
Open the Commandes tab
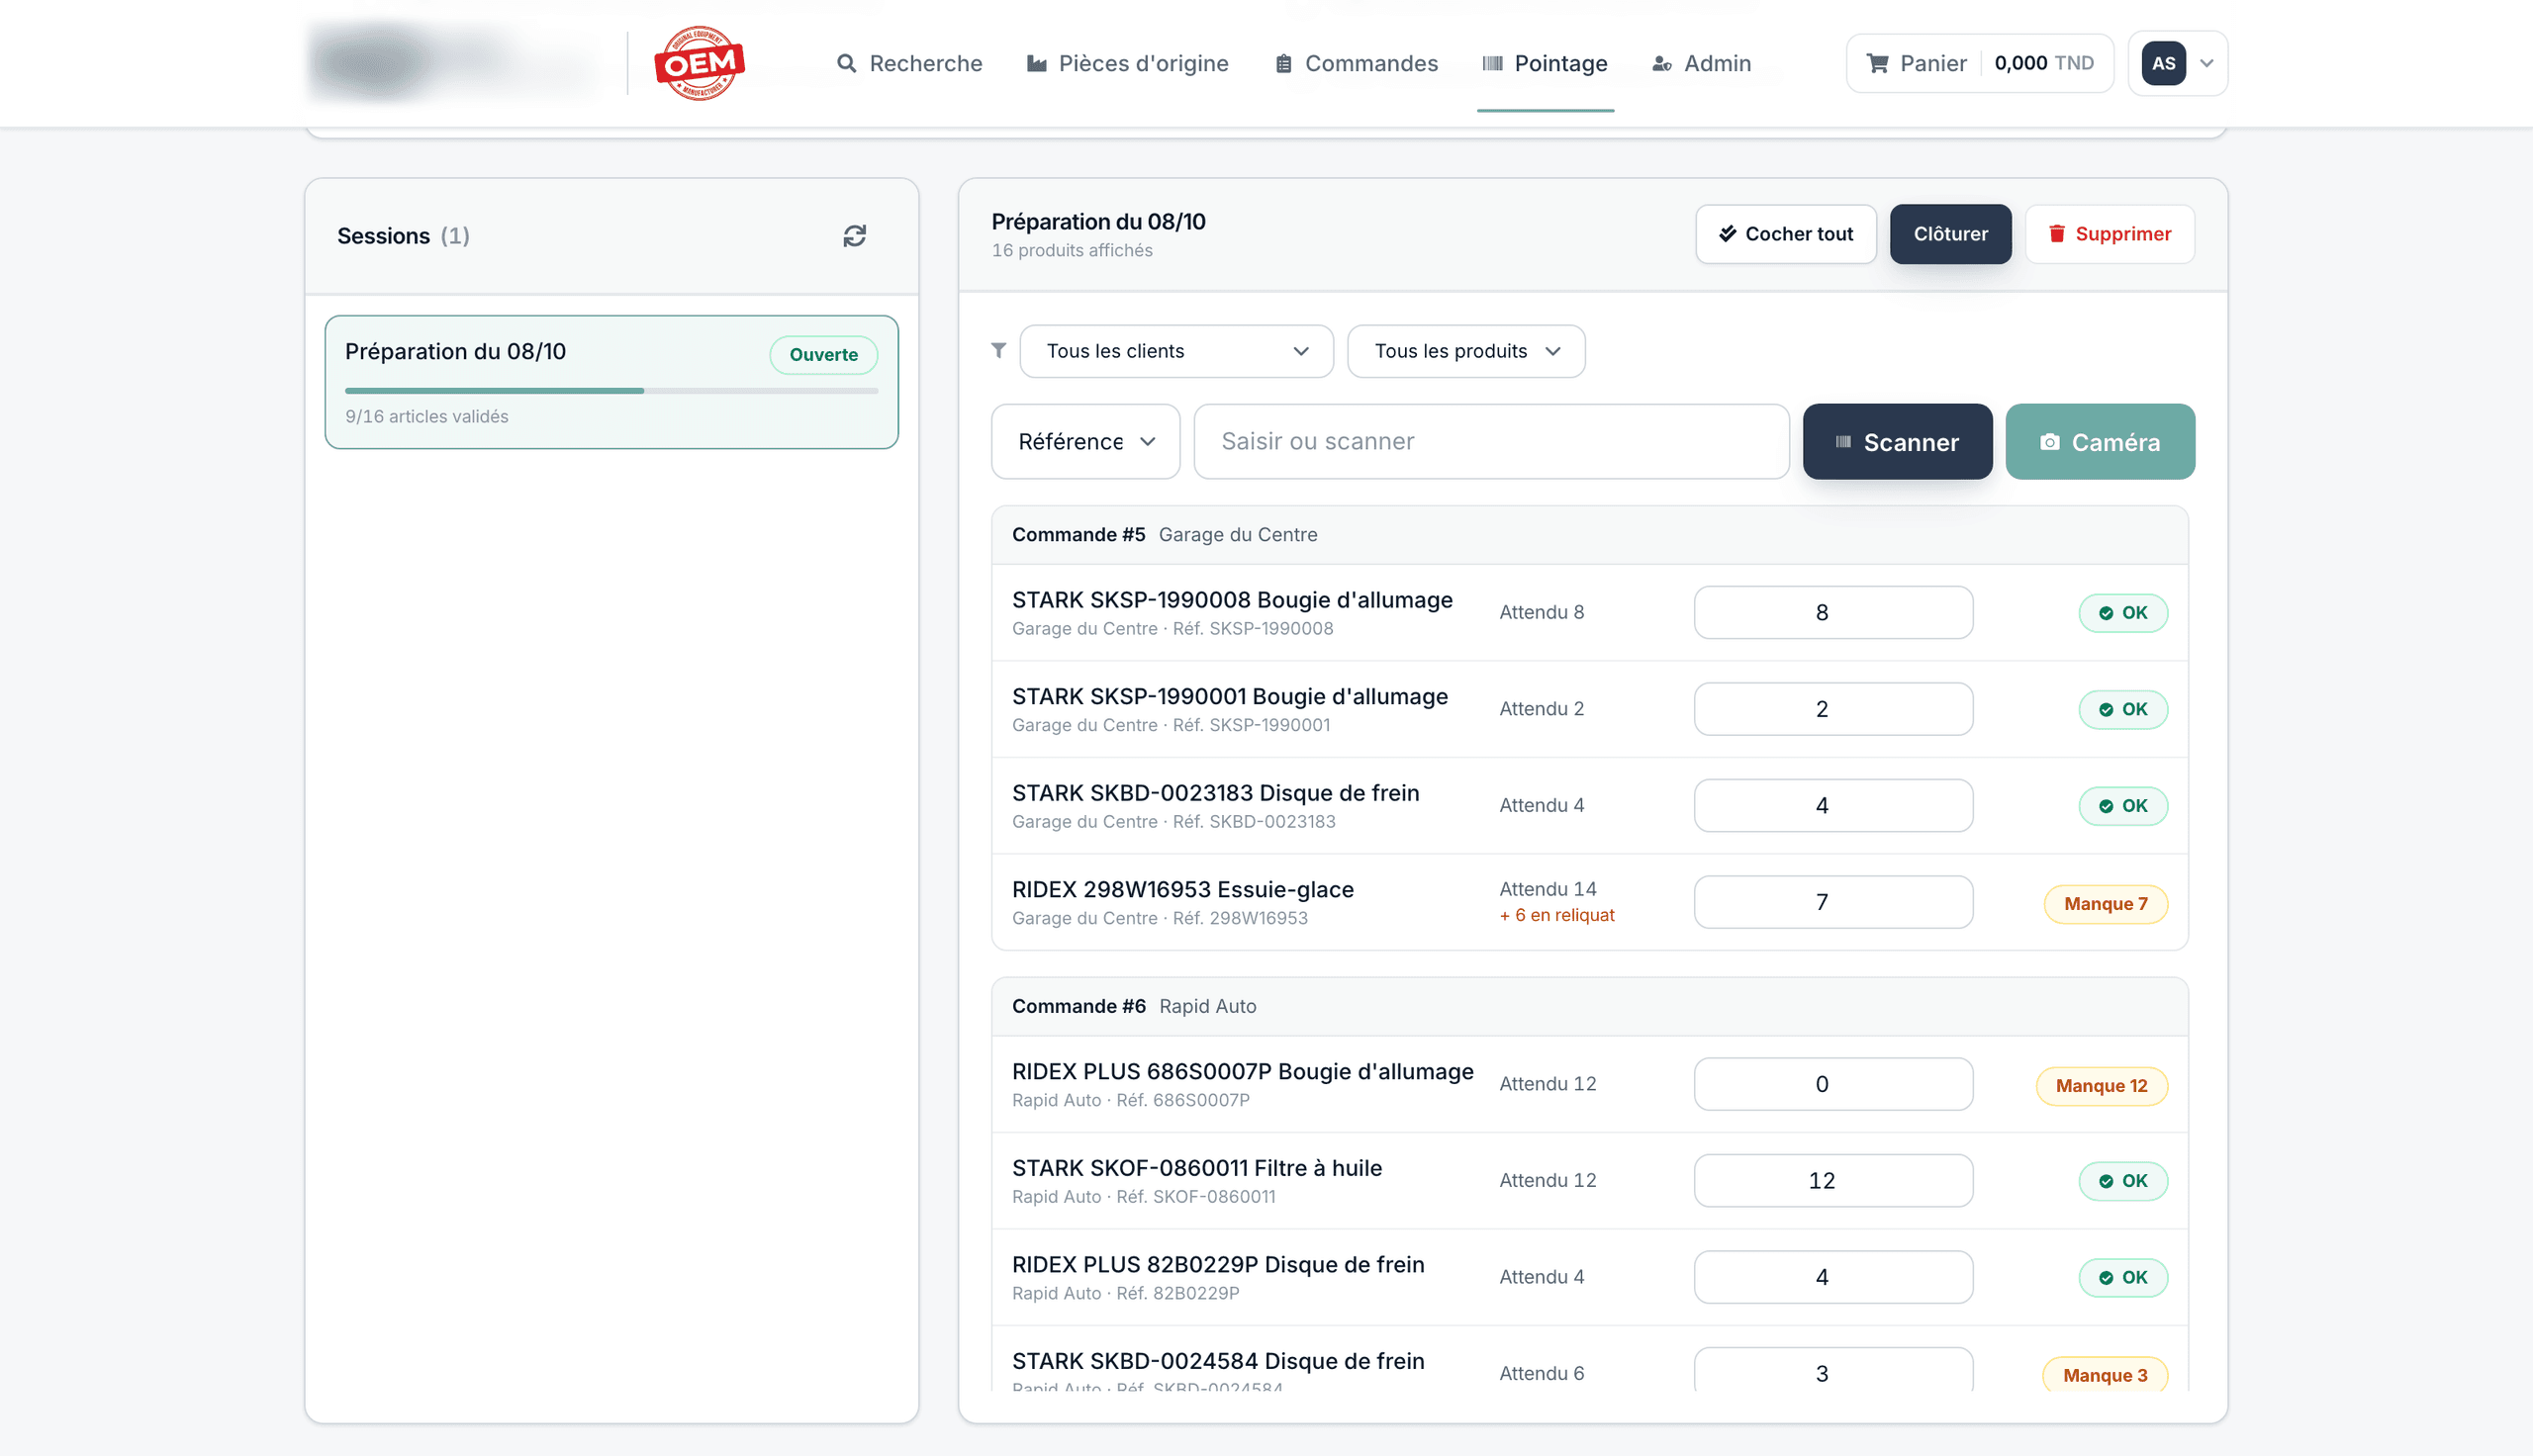click(1356, 63)
